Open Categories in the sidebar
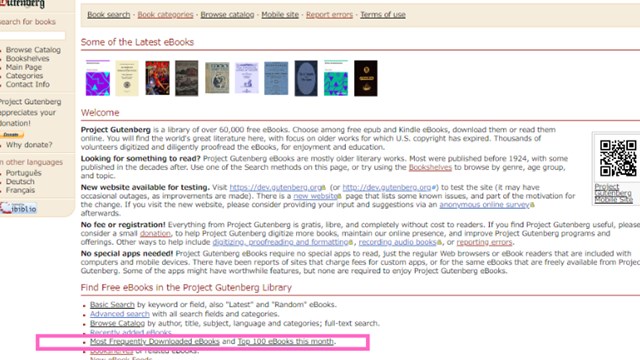Image resolution: width=640 pixels, height=360 pixels. 24,76
